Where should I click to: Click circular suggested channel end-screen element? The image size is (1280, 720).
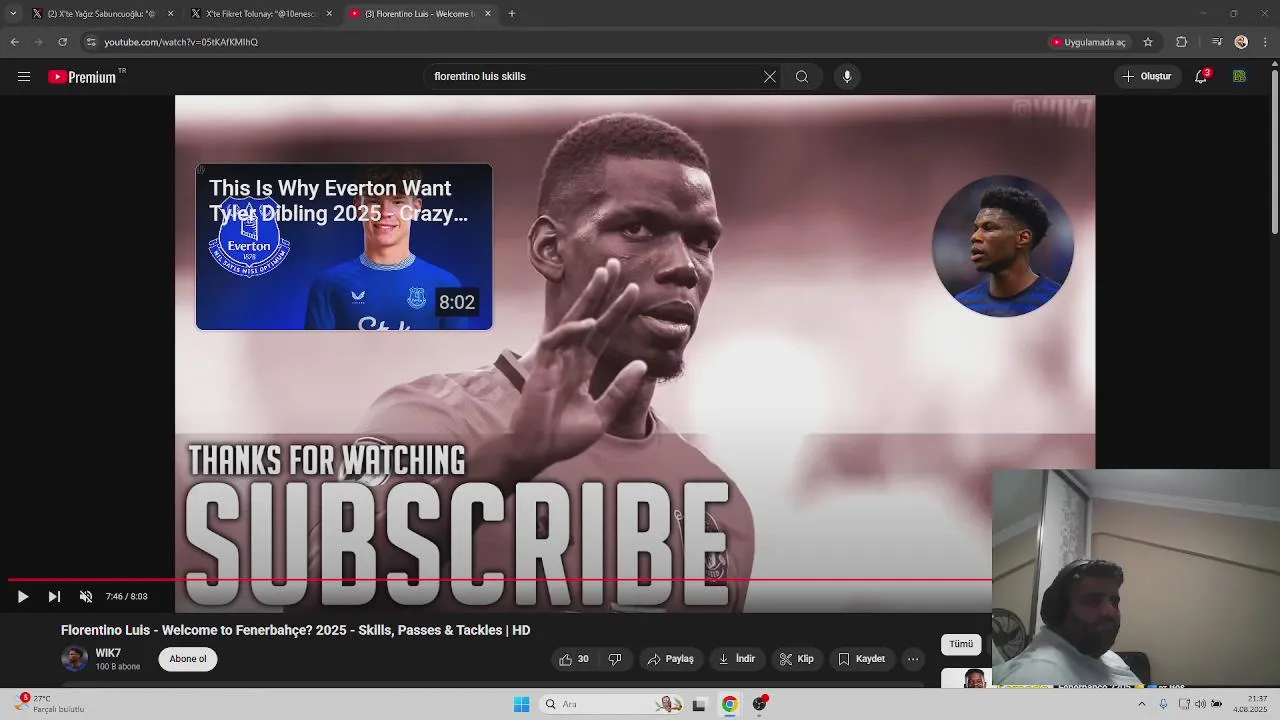click(x=1003, y=246)
